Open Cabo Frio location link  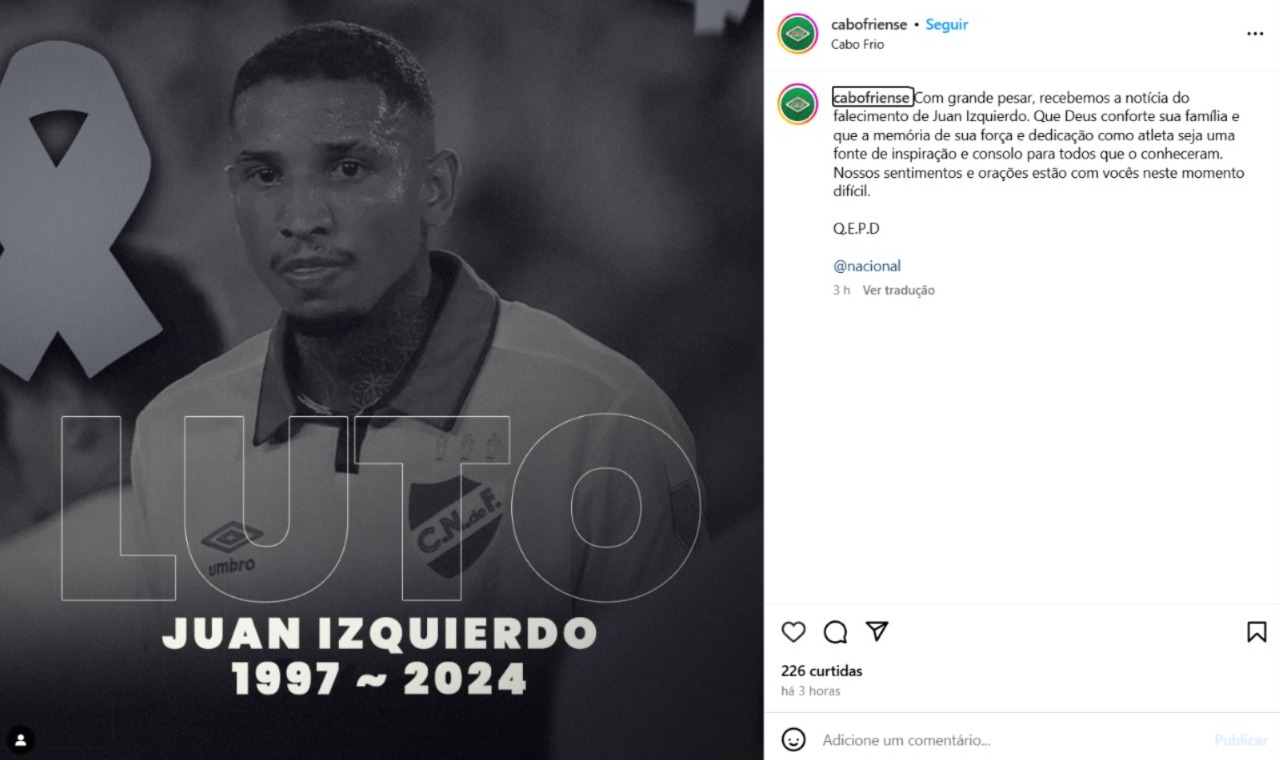(857, 44)
